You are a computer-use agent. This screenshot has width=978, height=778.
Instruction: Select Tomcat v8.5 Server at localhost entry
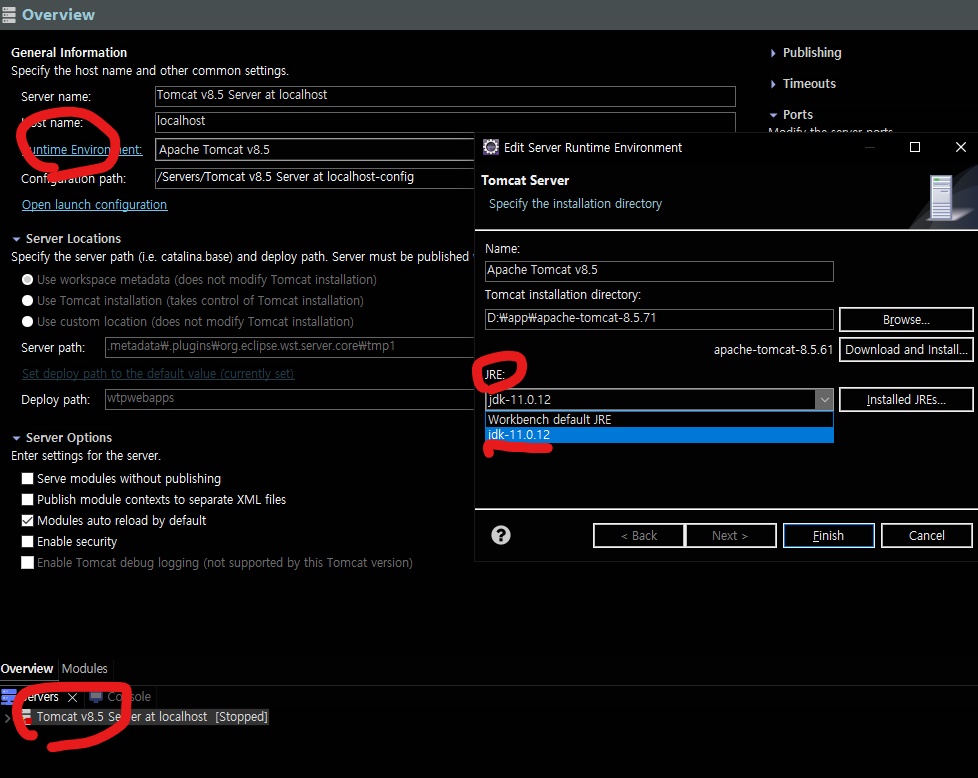pos(145,717)
